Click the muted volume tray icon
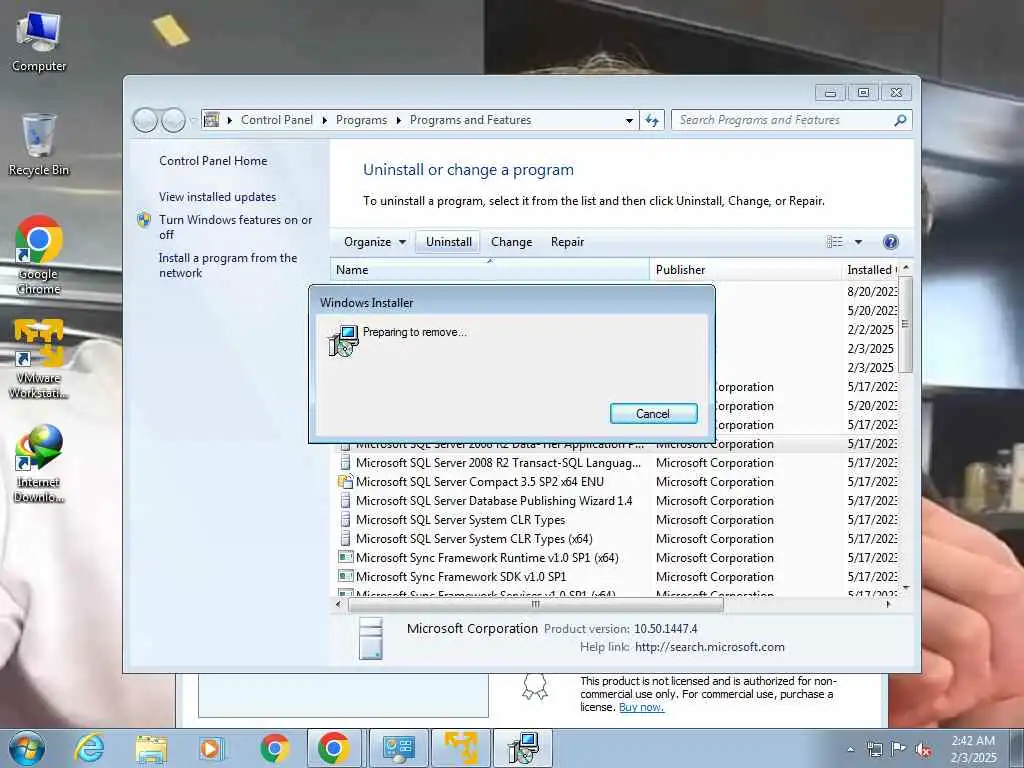This screenshot has width=1024, height=768. pos(923,750)
